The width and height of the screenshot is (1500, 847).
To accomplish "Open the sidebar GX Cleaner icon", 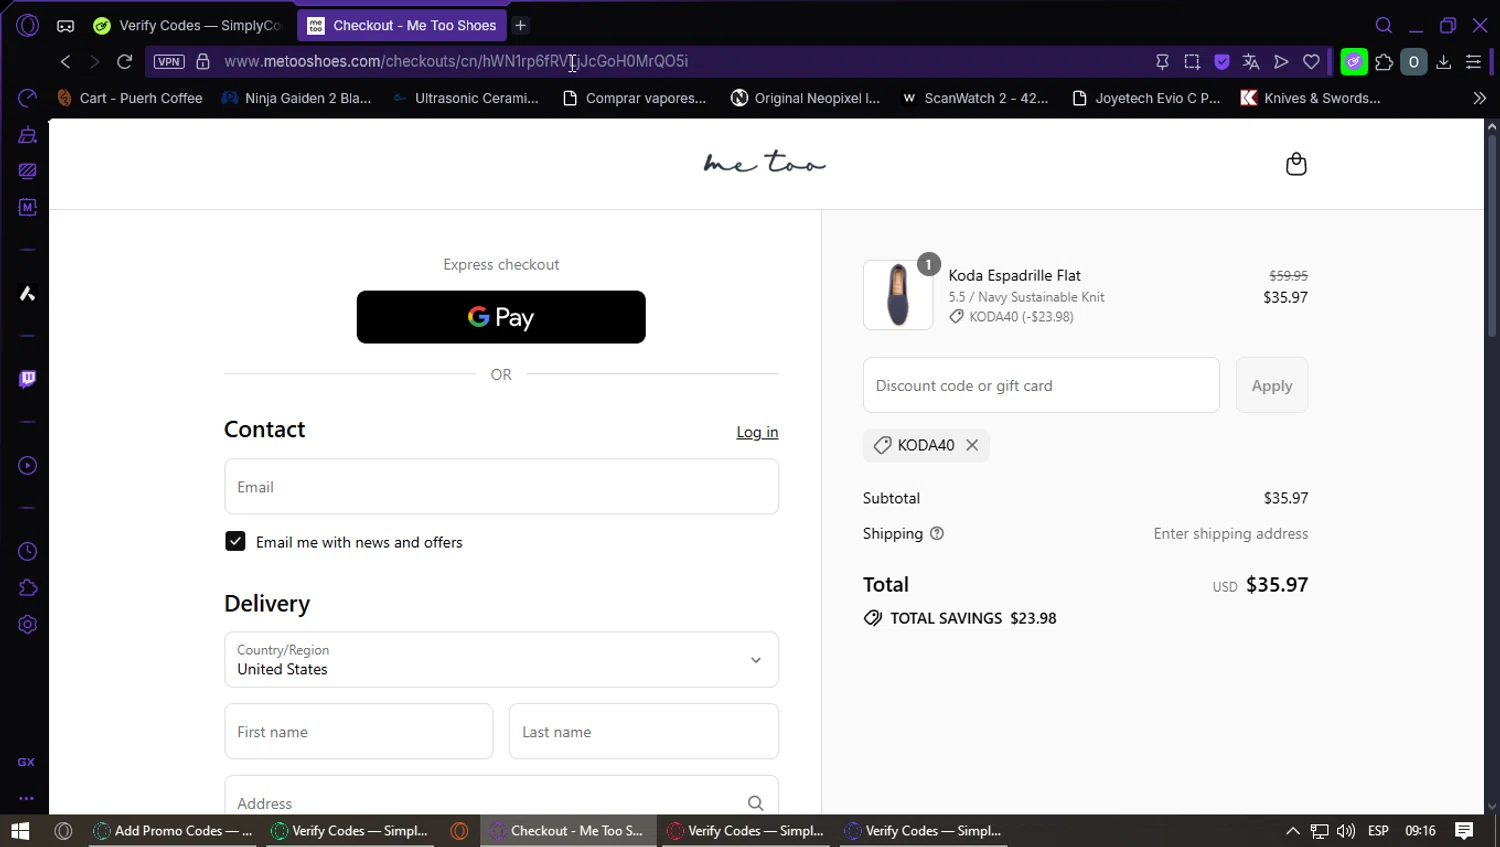I will [27, 135].
